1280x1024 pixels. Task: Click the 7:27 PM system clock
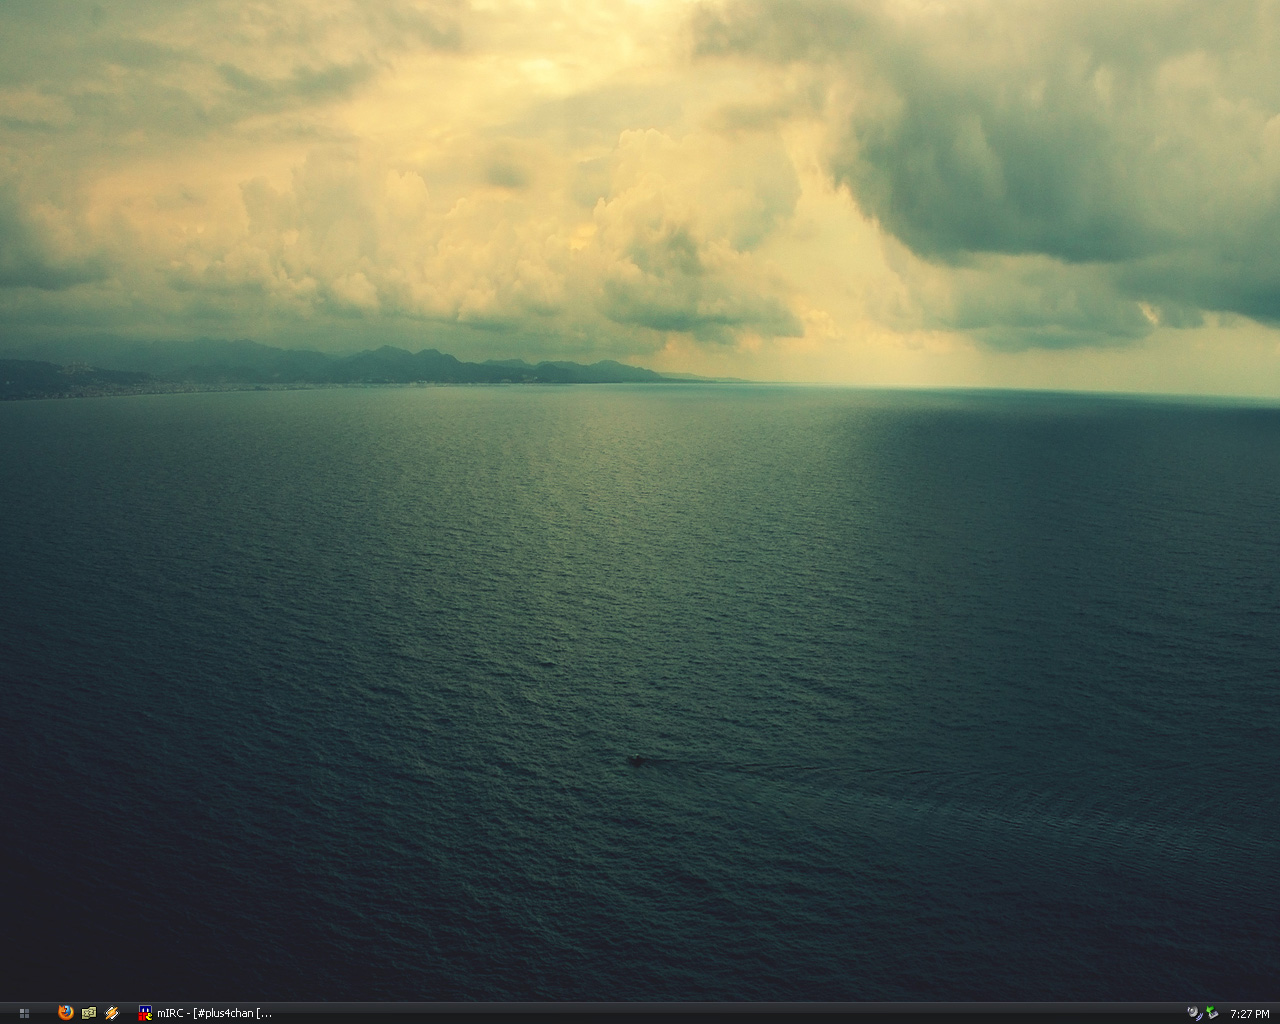click(1250, 1014)
